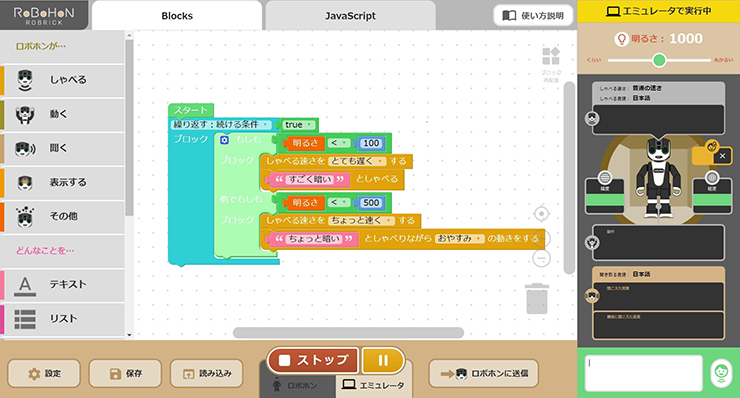
Task: Open the 表示する block category
Action: (x=62, y=182)
